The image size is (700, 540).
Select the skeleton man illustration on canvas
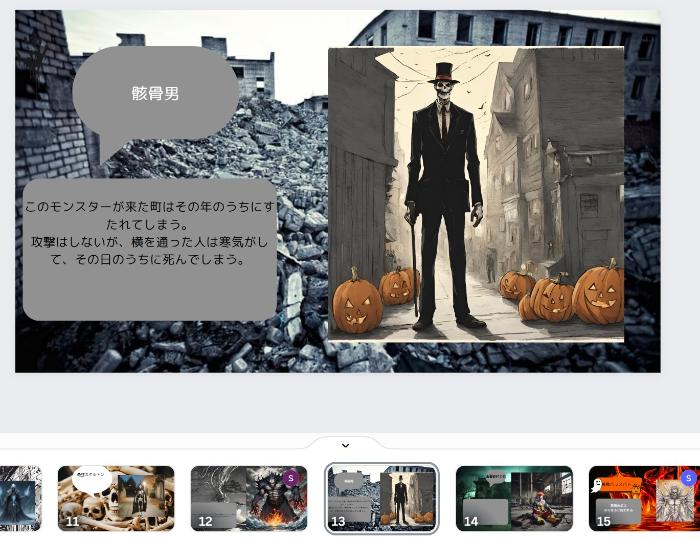click(x=476, y=194)
